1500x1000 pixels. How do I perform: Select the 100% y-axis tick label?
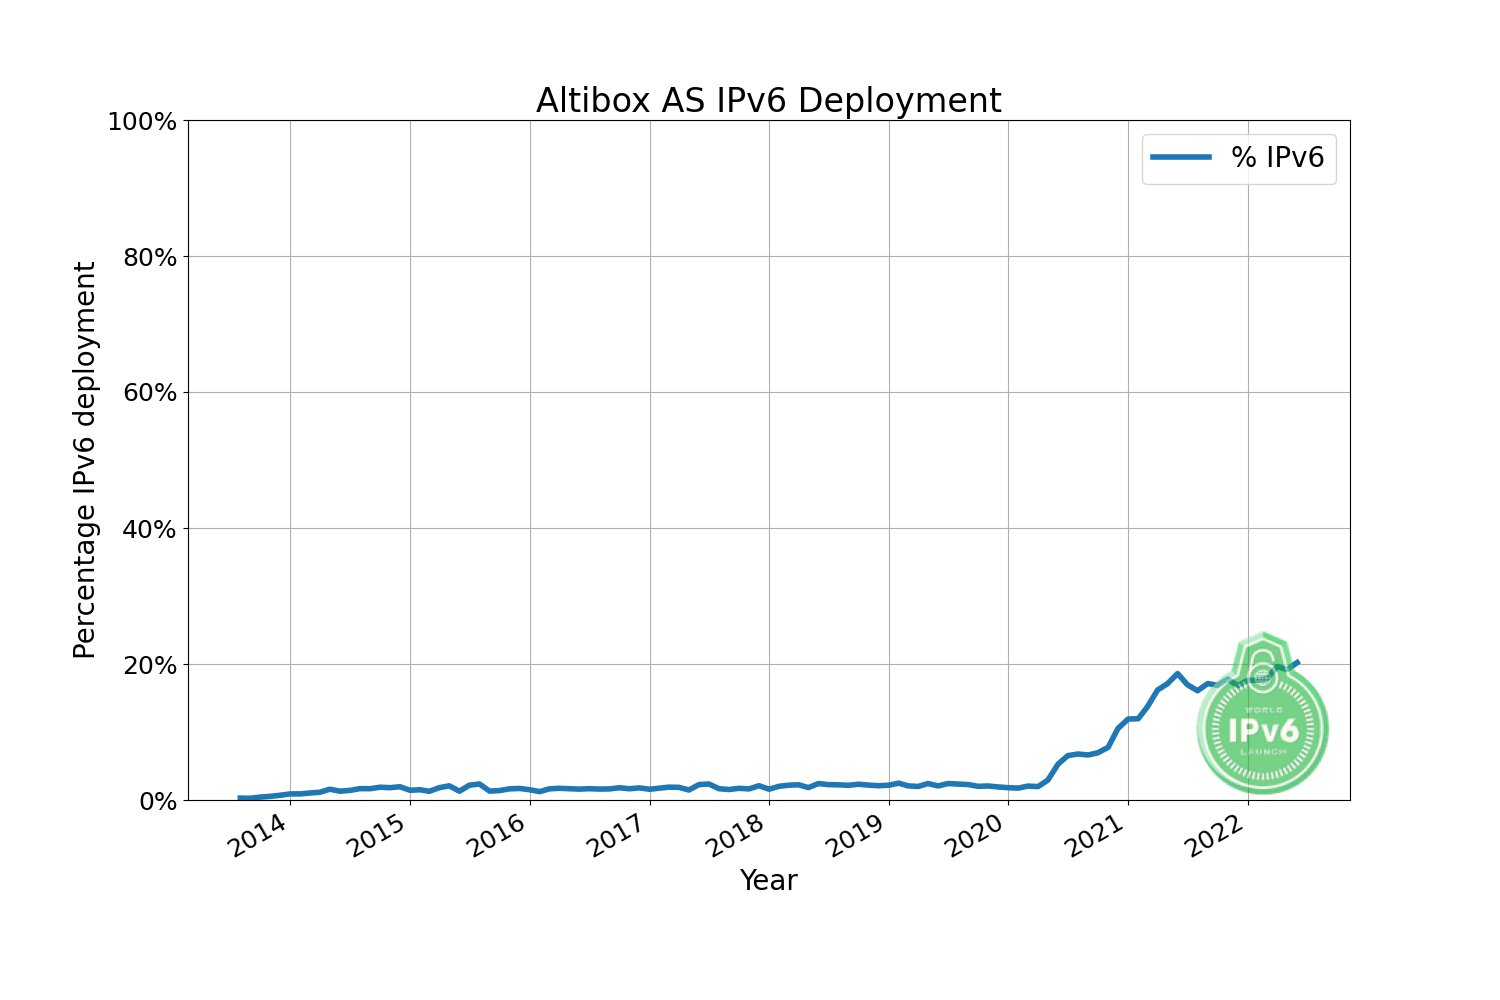point(141,122)
